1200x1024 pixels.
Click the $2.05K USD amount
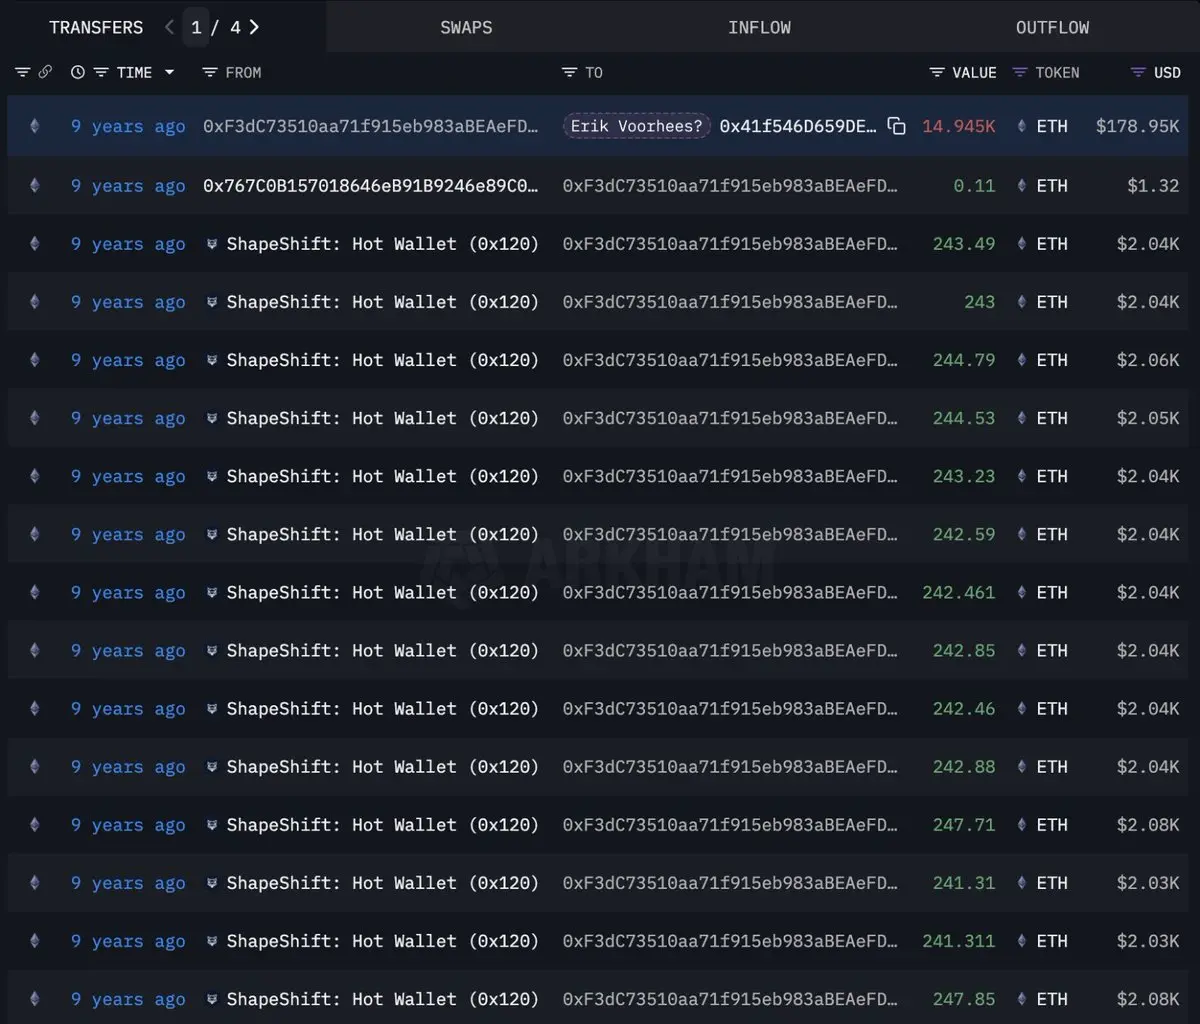click(1148, 418)
